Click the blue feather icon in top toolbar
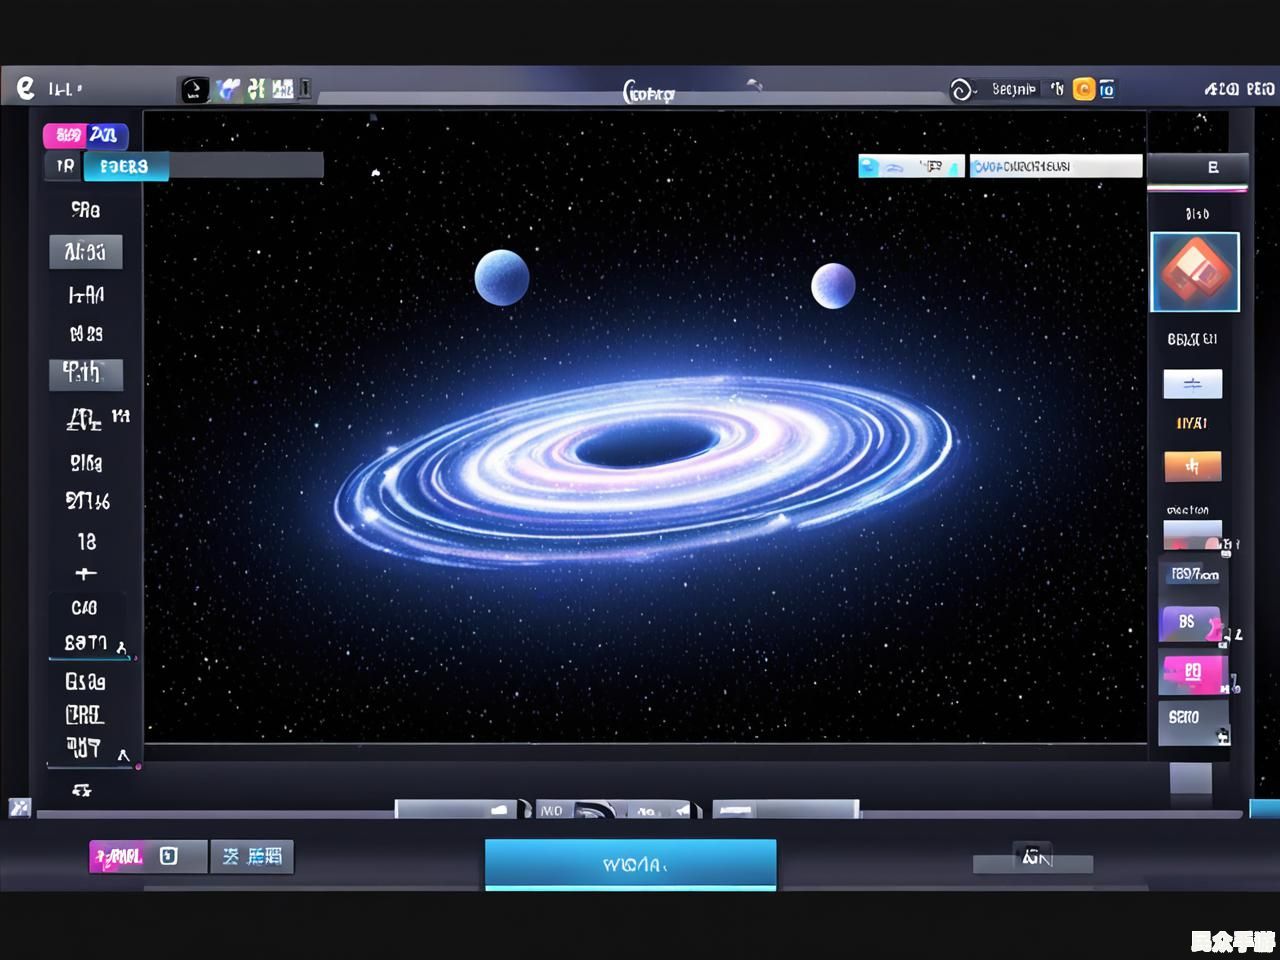The image size is (1280, 960). [229, 90]
